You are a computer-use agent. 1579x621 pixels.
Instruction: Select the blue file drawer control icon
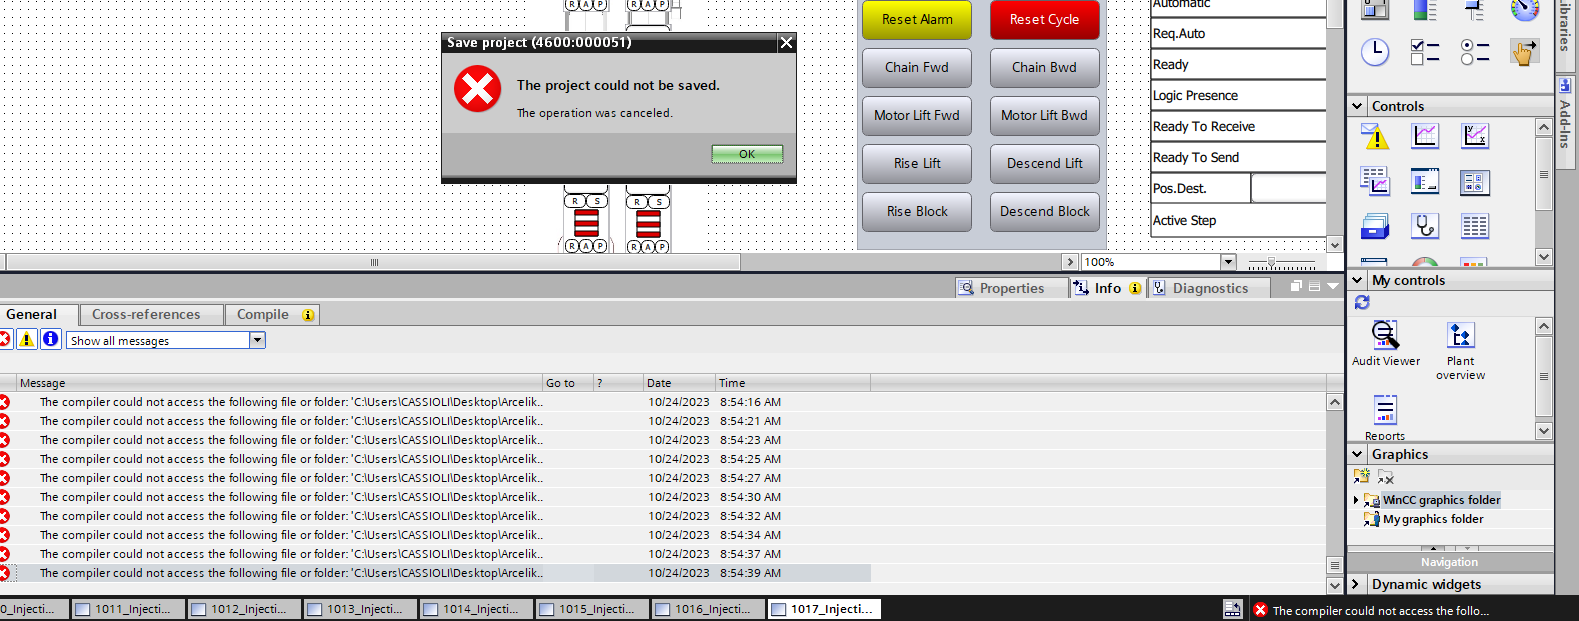[1375, 227]
